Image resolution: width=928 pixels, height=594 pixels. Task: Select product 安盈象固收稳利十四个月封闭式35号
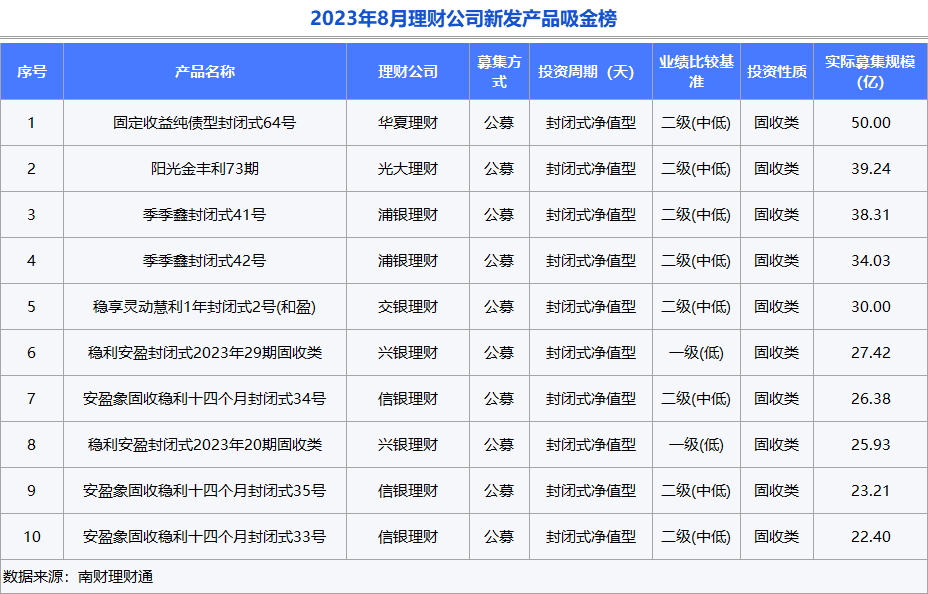tap(205, 490)
